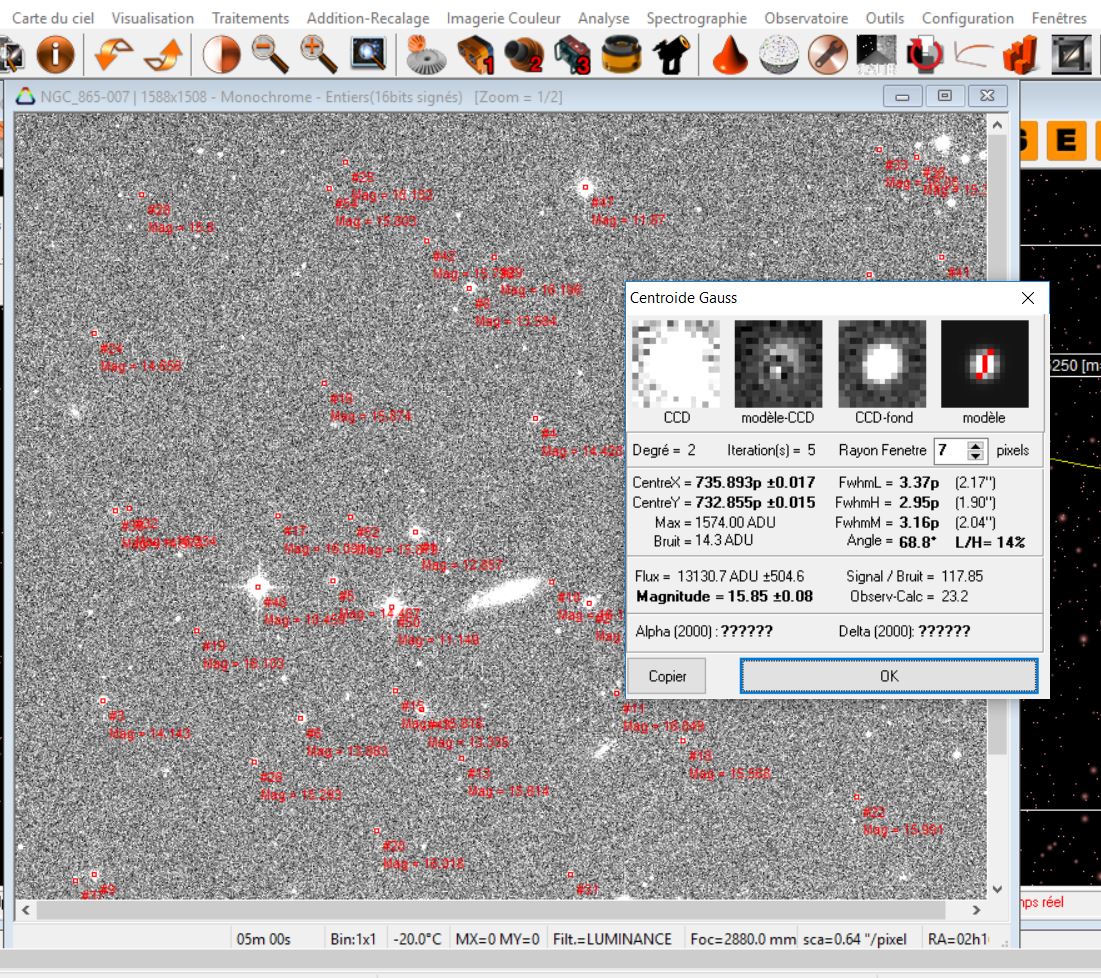Click the telescope pointing icon

click(672, 55)
